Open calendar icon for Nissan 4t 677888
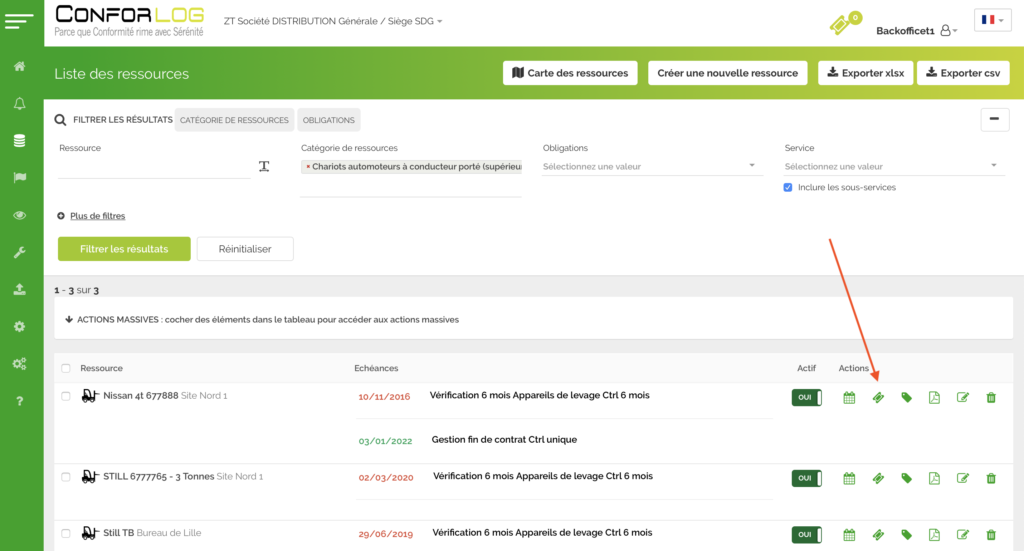The image size is (1024, 551). (849, 398)
